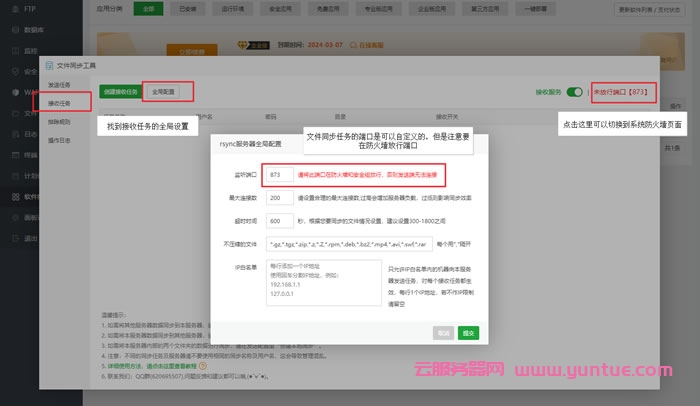
Task: Select the 操作日志 tab
Action: (59, 138)
